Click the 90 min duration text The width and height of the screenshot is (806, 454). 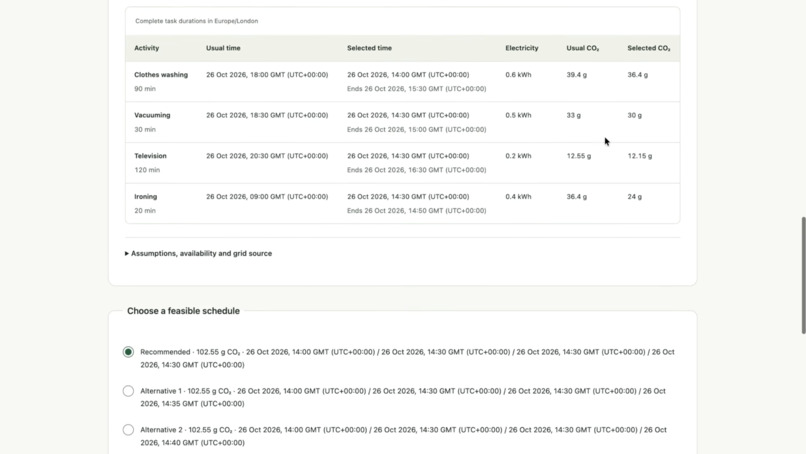click(x=145, y=88)
